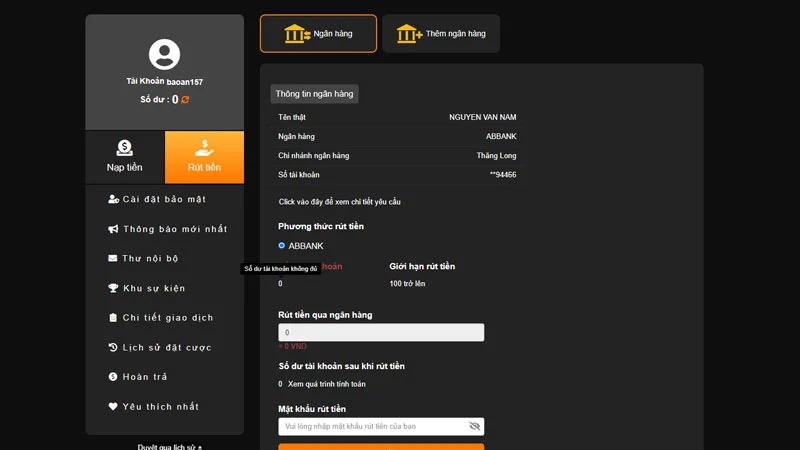Click the Nạp tiền money bag icon
Screen dimensions: 800x450
124,148
